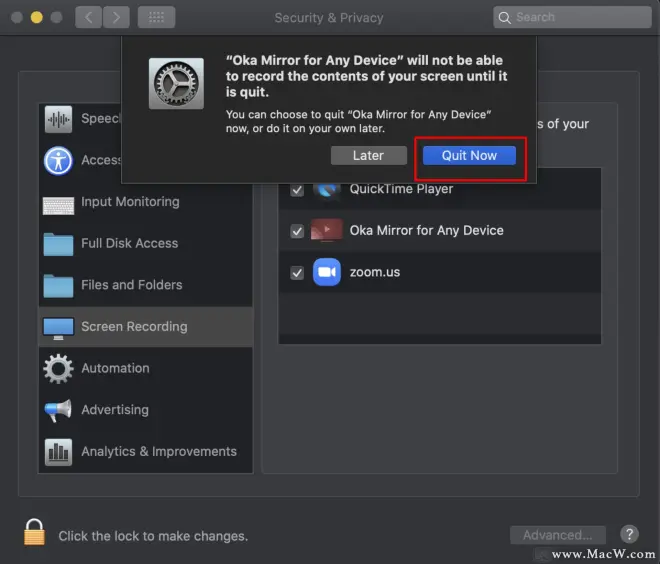This screenshot has width=660, height=564.
Task: Click the lock icon to make changes
Action: [x=34, y=532]
